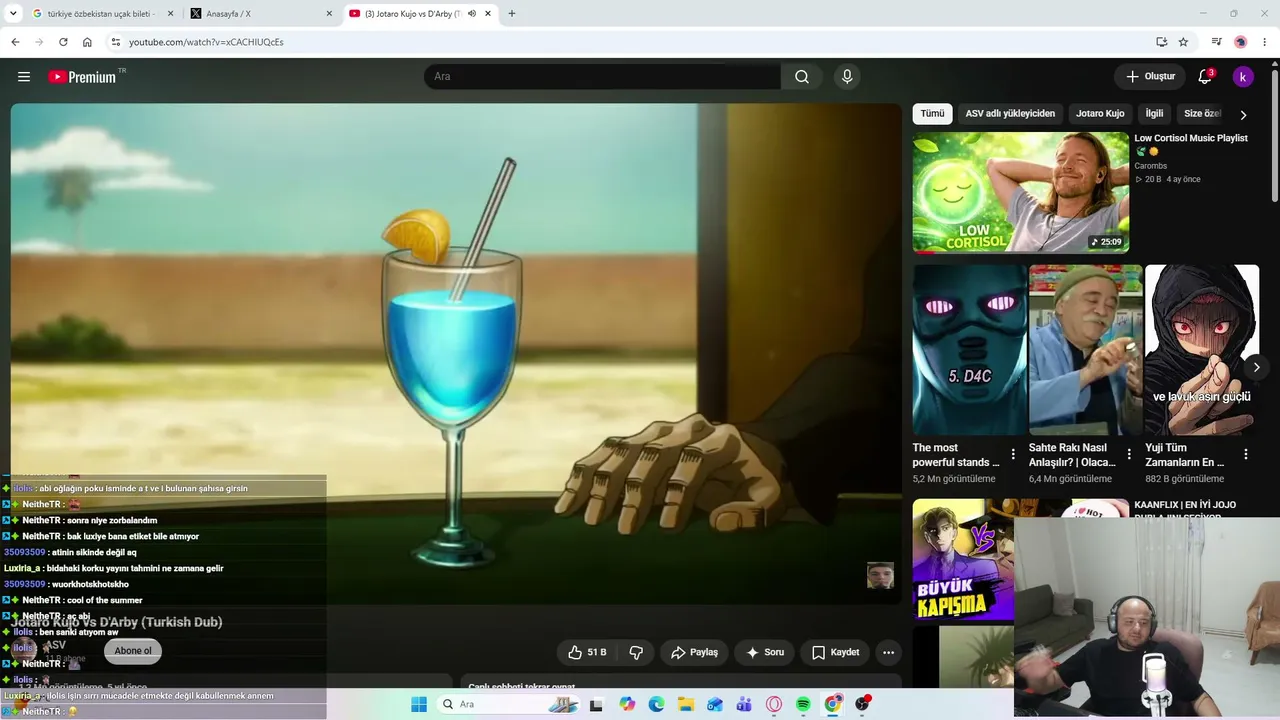Screen dimensions: 1280x720
Task: Open options for the Yuji Tüm Zamanların short
Action: (x=1246, y=455)
